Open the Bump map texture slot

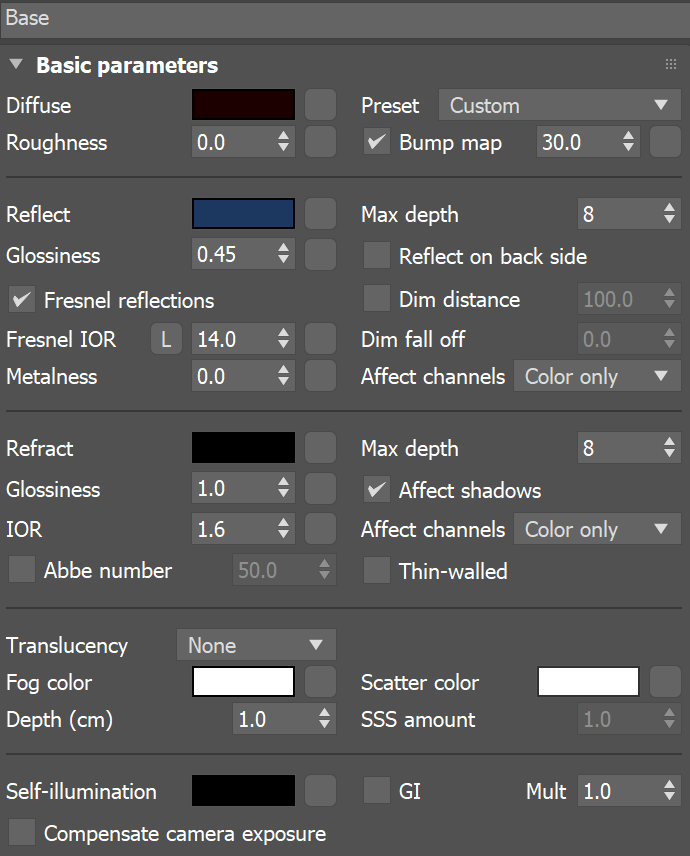[x=664, y=142]
